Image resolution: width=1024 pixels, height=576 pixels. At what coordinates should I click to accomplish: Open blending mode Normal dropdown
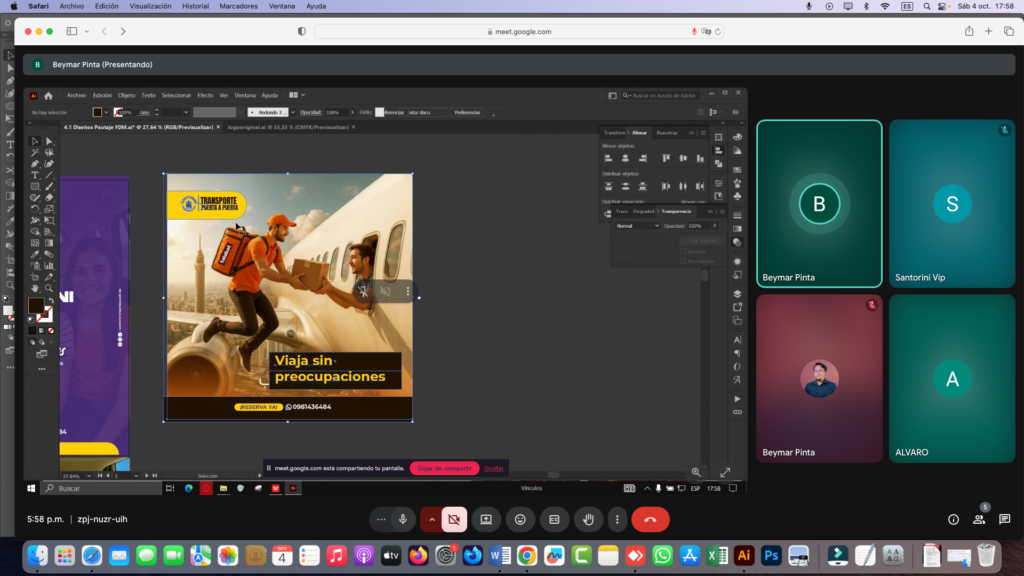coord(637,226)
